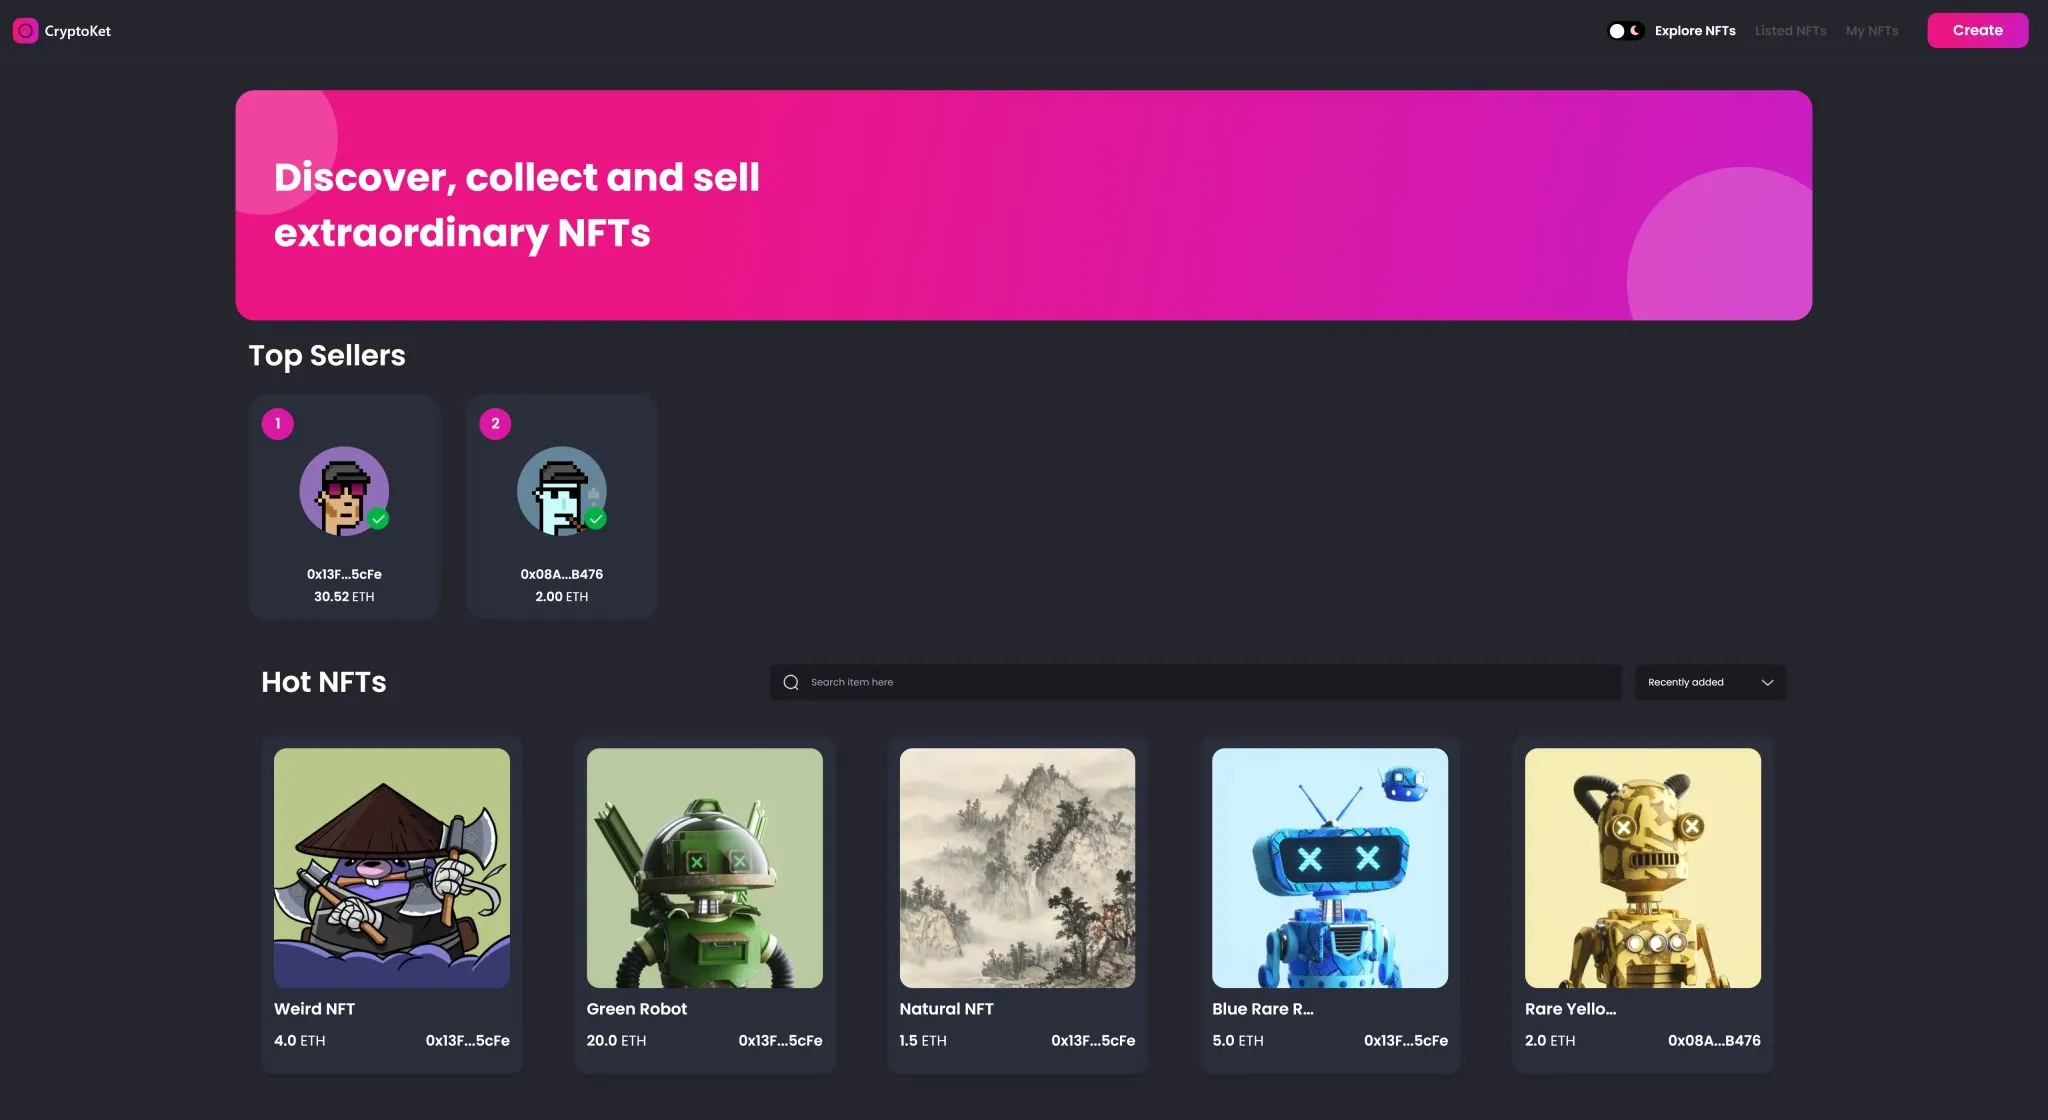The width and height of the screenshot is (2048, 1120).
Task: Select the Natural NFT title link
Action: [946, 1009]
